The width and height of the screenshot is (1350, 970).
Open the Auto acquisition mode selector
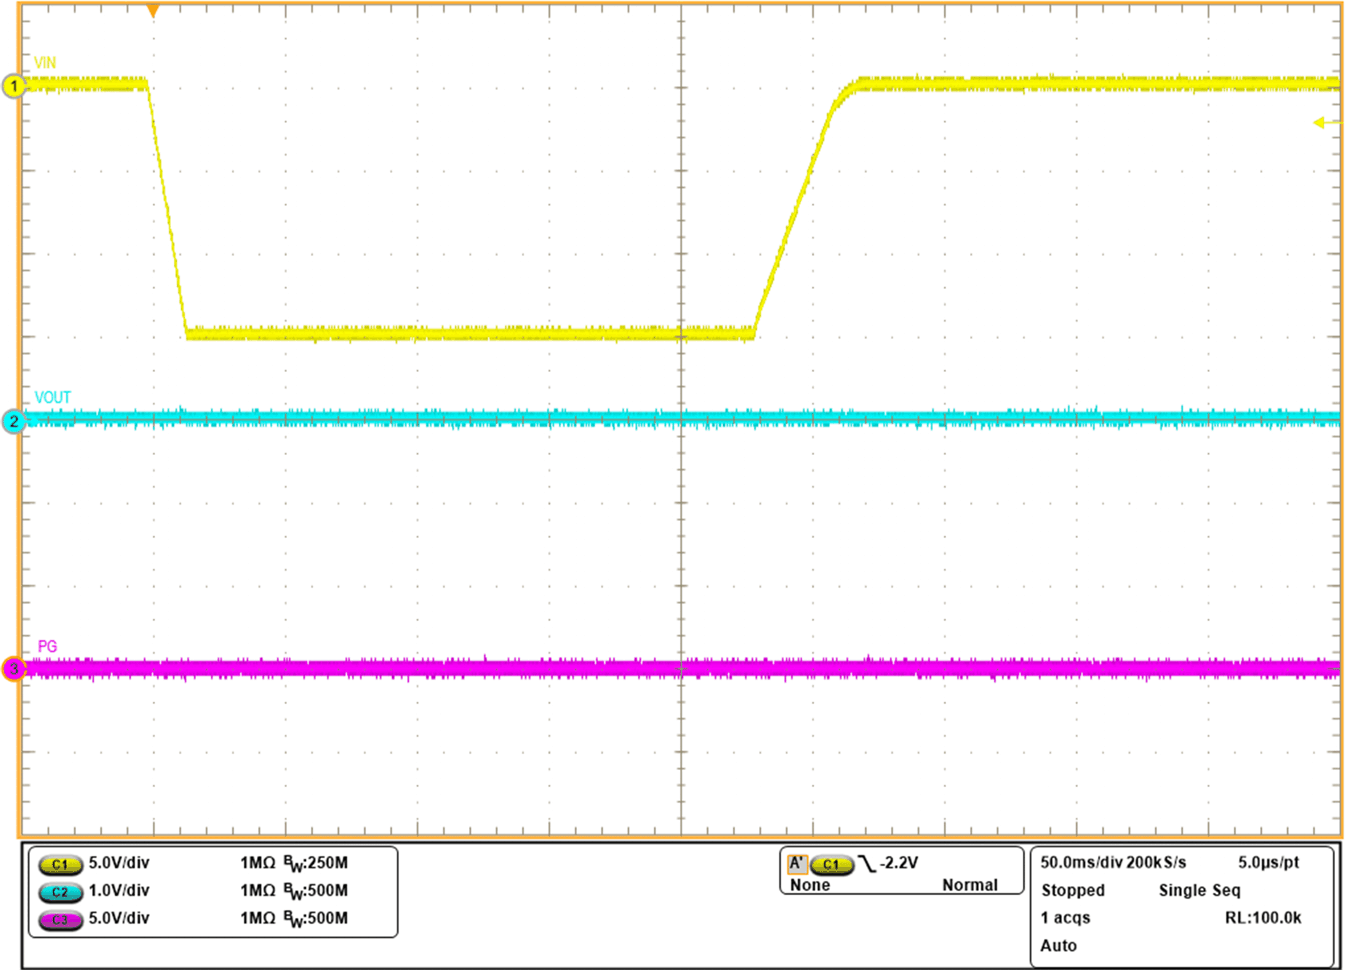pyautogui.click(x=1057, y=944)
